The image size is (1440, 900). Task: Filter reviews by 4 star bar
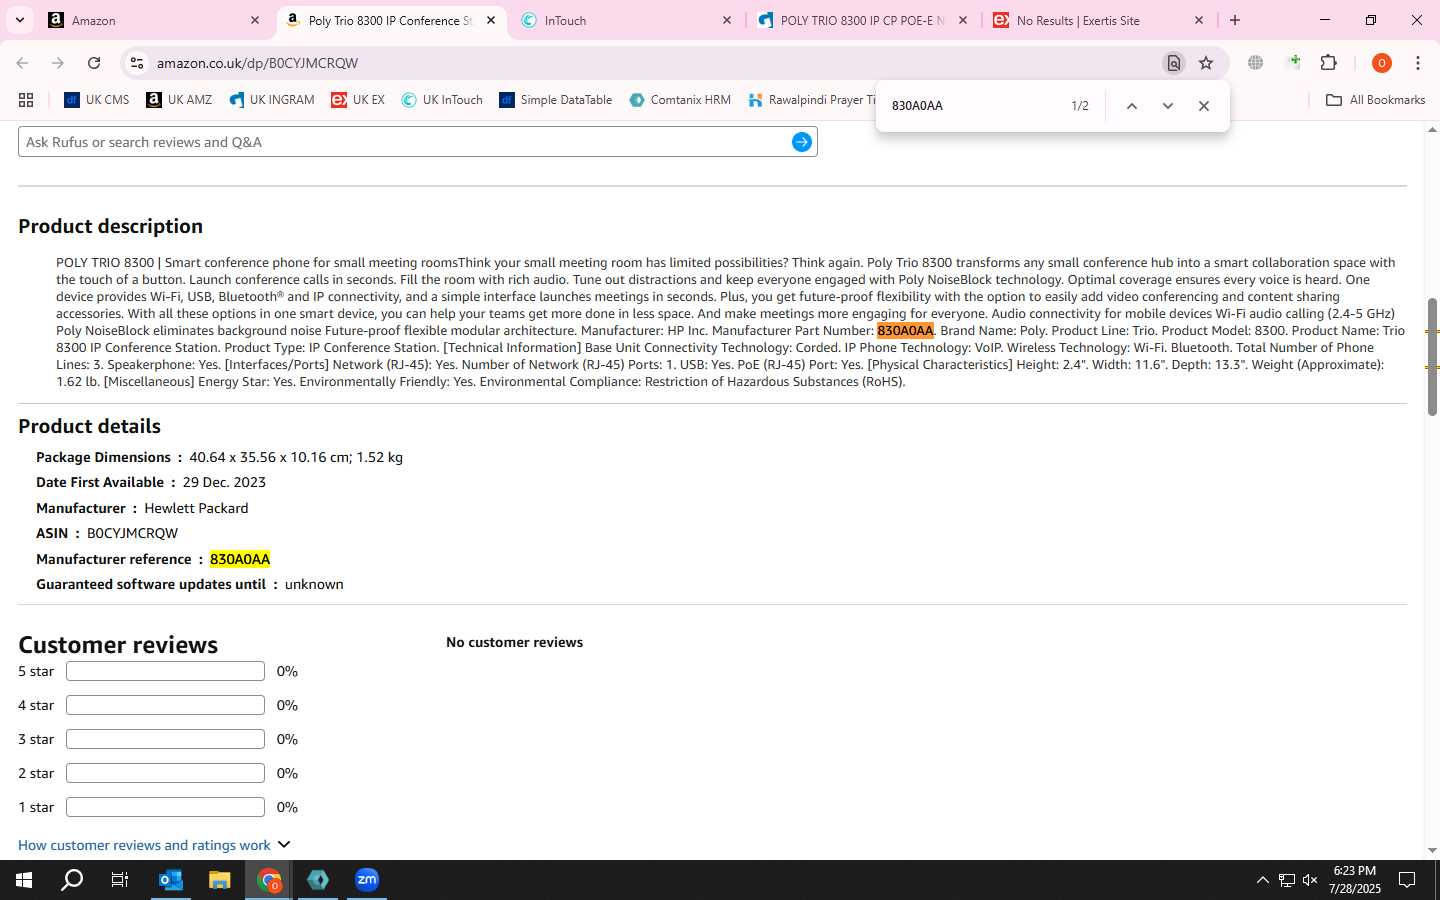tap(165, 705)
